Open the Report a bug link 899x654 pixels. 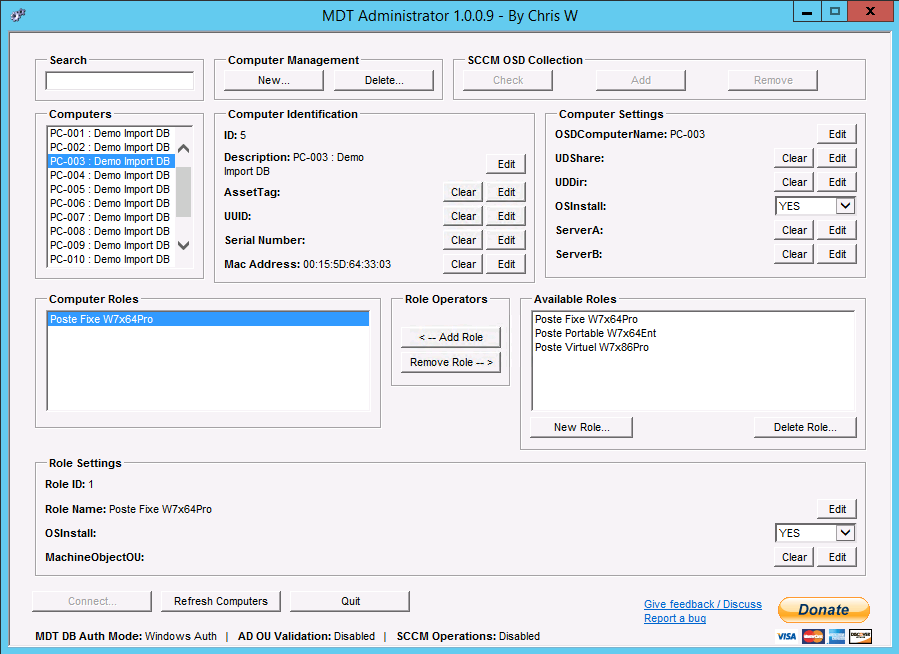(674, 619)
